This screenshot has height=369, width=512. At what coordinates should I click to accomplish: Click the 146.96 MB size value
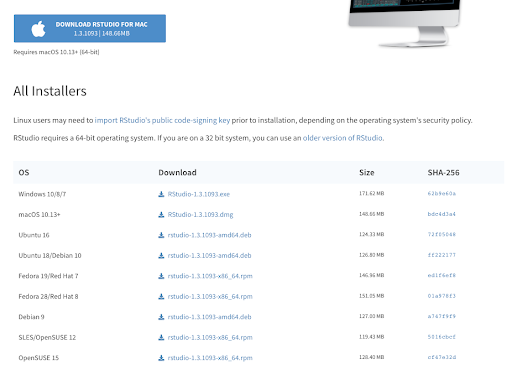(372, 275)
